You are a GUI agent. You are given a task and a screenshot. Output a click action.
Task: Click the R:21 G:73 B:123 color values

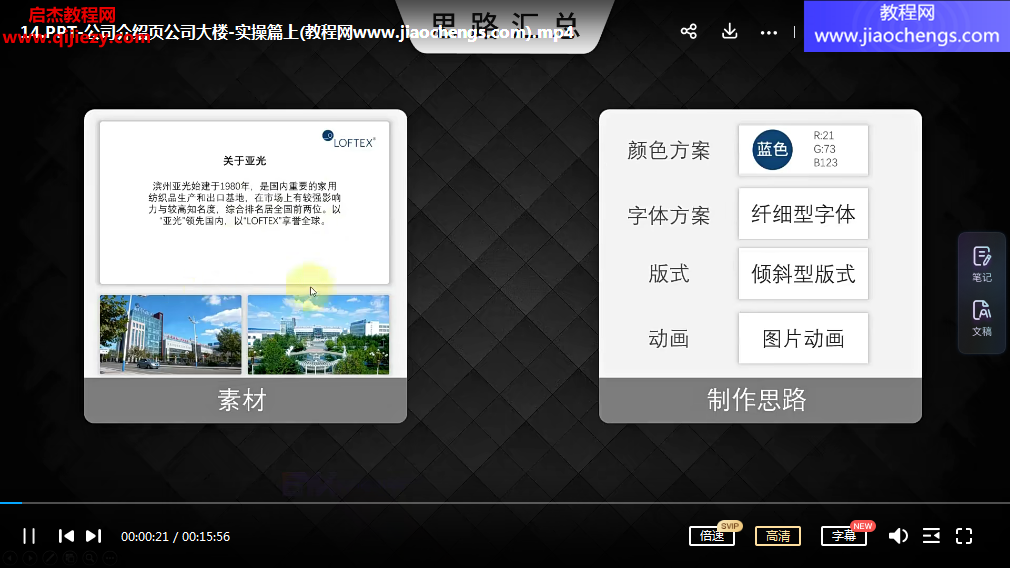pos(825,149)
